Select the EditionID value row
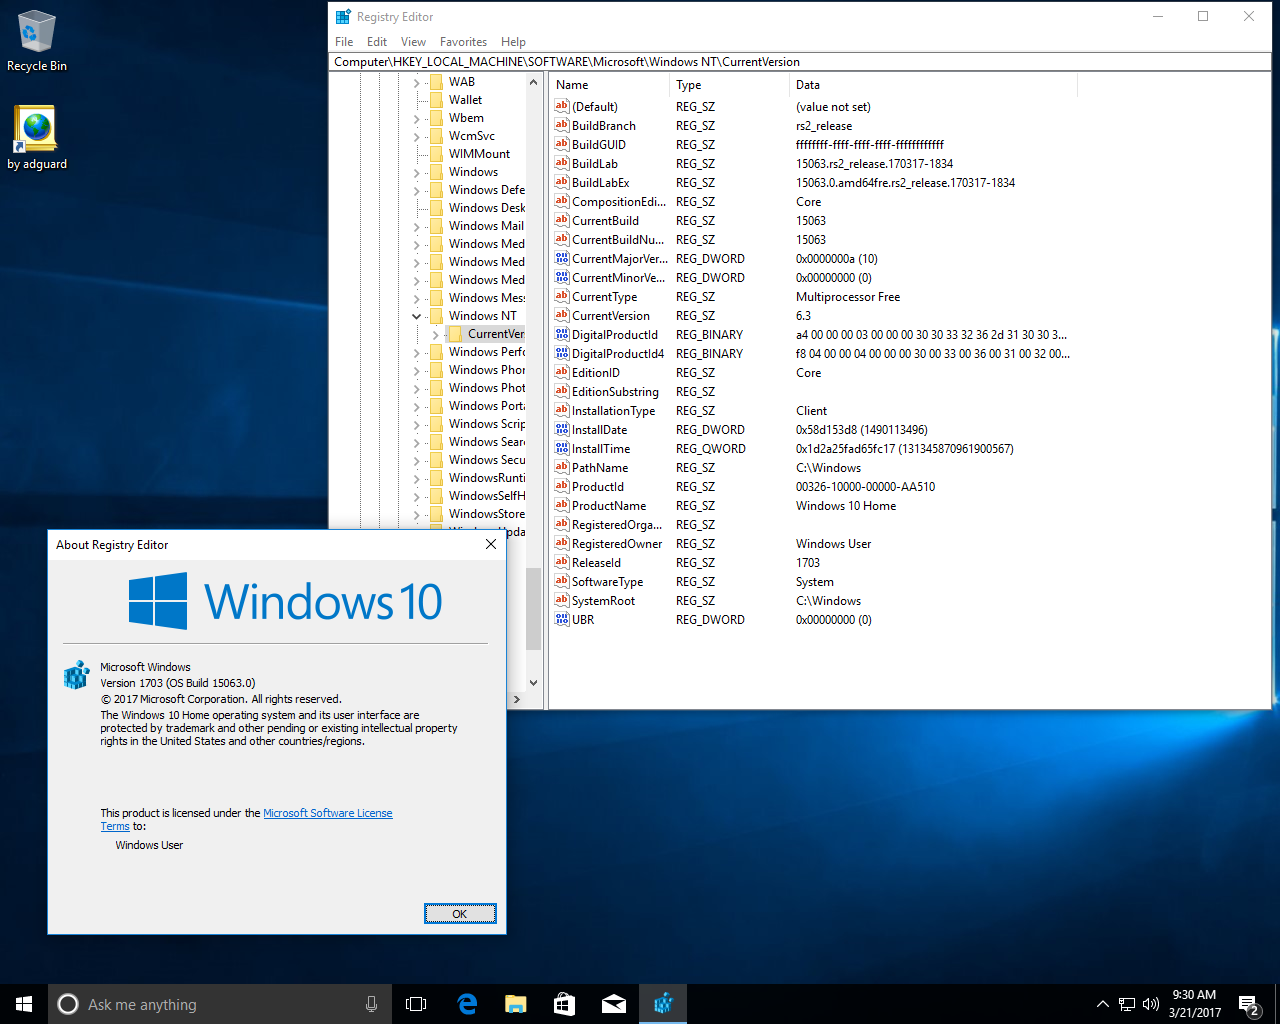The width and height of the screenshot is (1280, 1024). [x=812, y=373]
